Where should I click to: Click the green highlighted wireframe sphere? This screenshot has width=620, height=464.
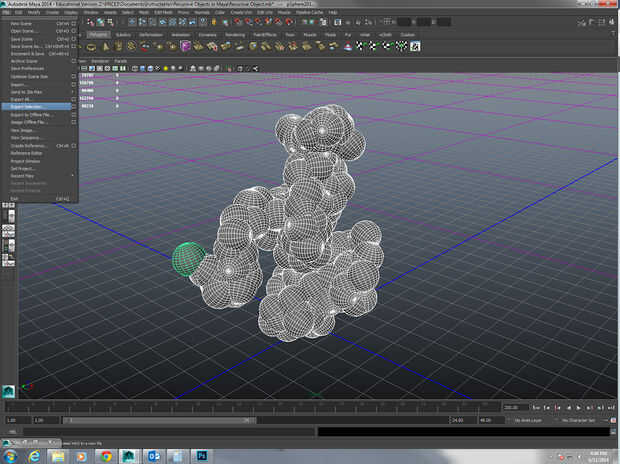click(x=189, y=258)
